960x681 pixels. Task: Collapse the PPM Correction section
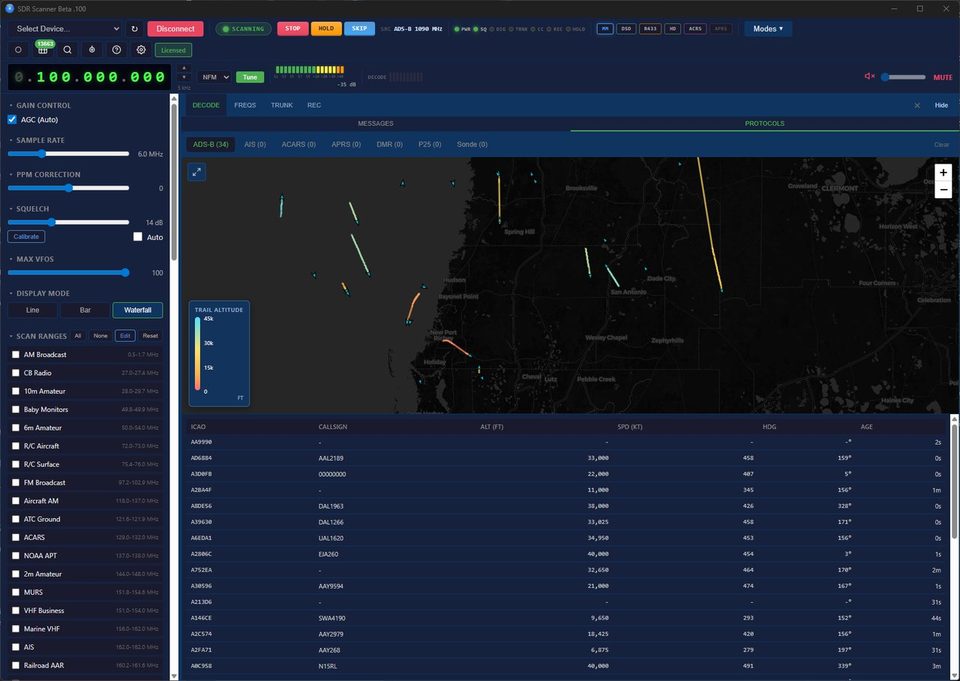(45, 175)
